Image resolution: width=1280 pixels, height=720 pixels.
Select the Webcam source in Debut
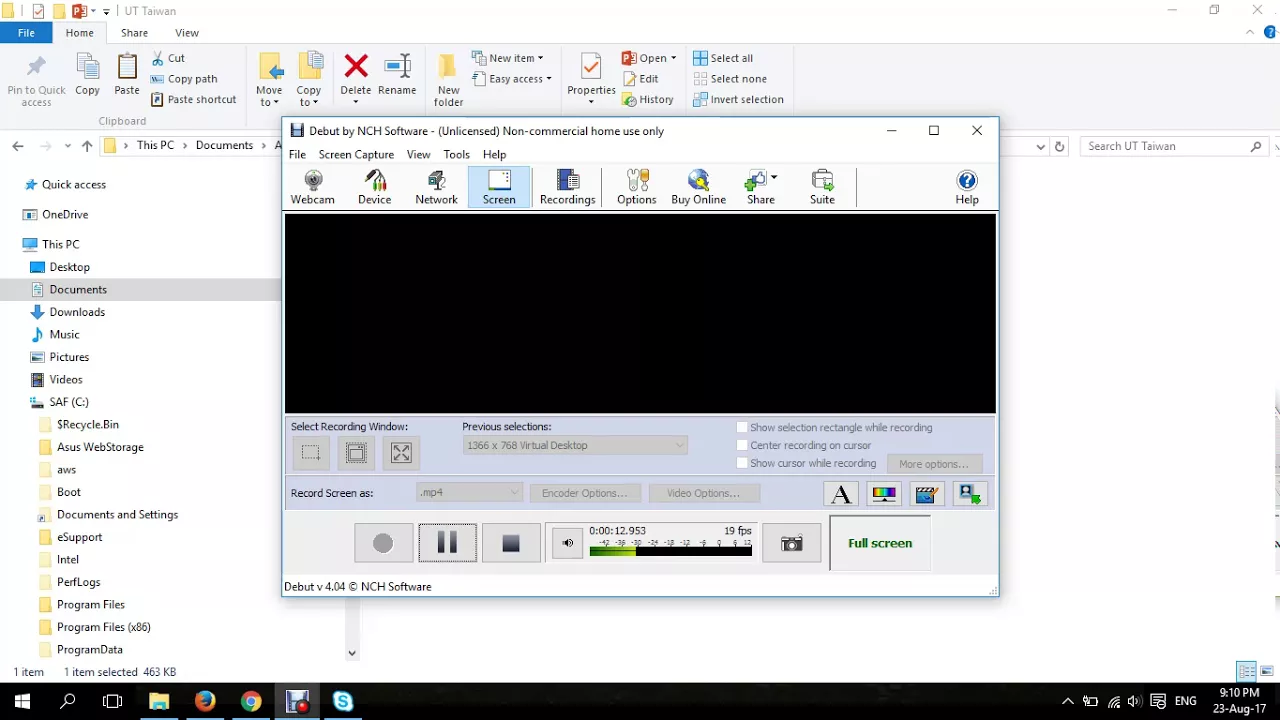click(313, 187)
